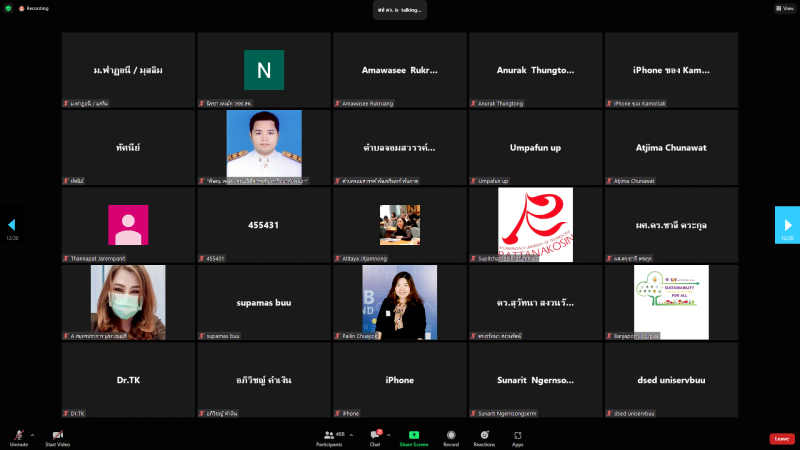This screenshot has width=800, height=450.
Task: Select participant tile with green N avatar
Action: click(x=264, y=70)
